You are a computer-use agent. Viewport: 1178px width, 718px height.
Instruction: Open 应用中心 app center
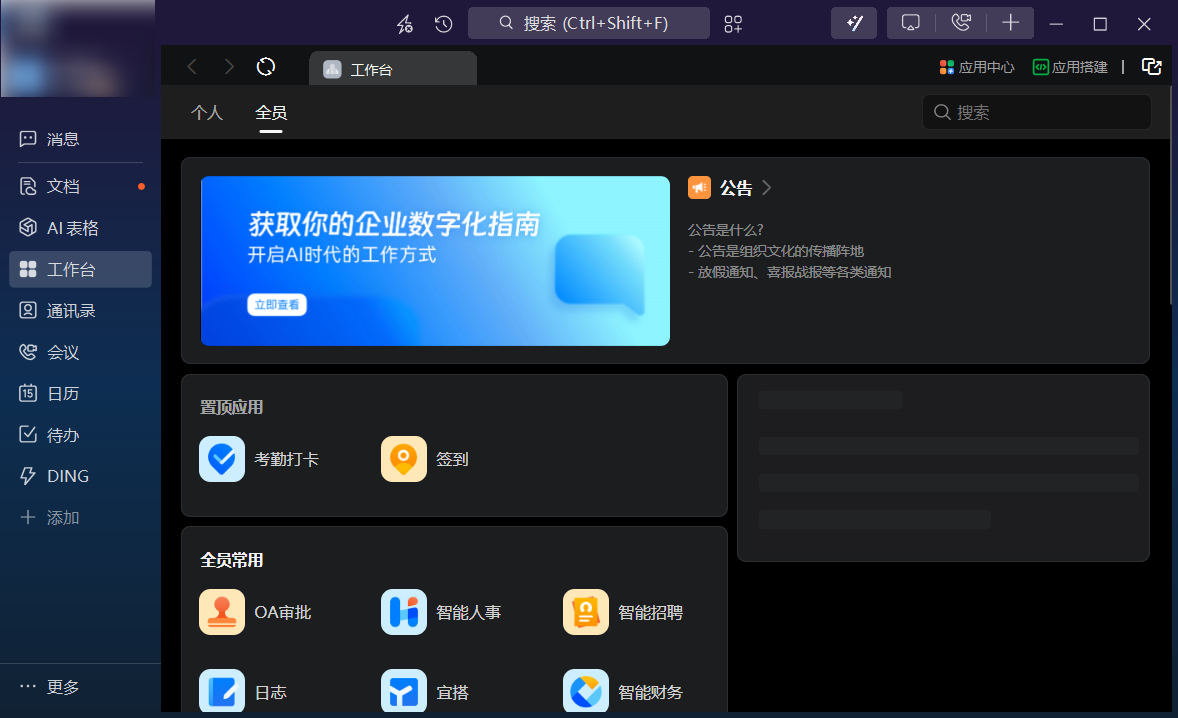[977, 68]
